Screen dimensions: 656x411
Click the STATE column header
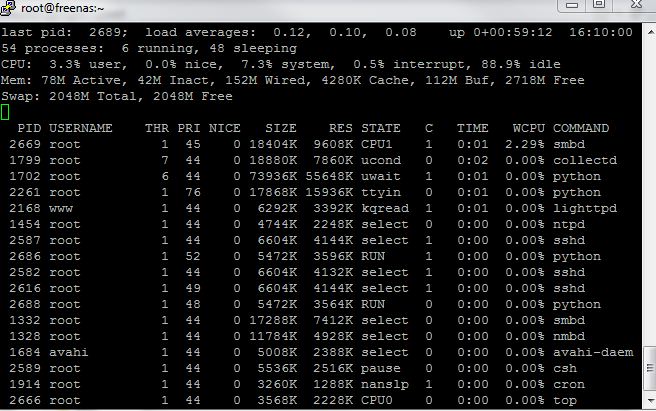(381, 128)
